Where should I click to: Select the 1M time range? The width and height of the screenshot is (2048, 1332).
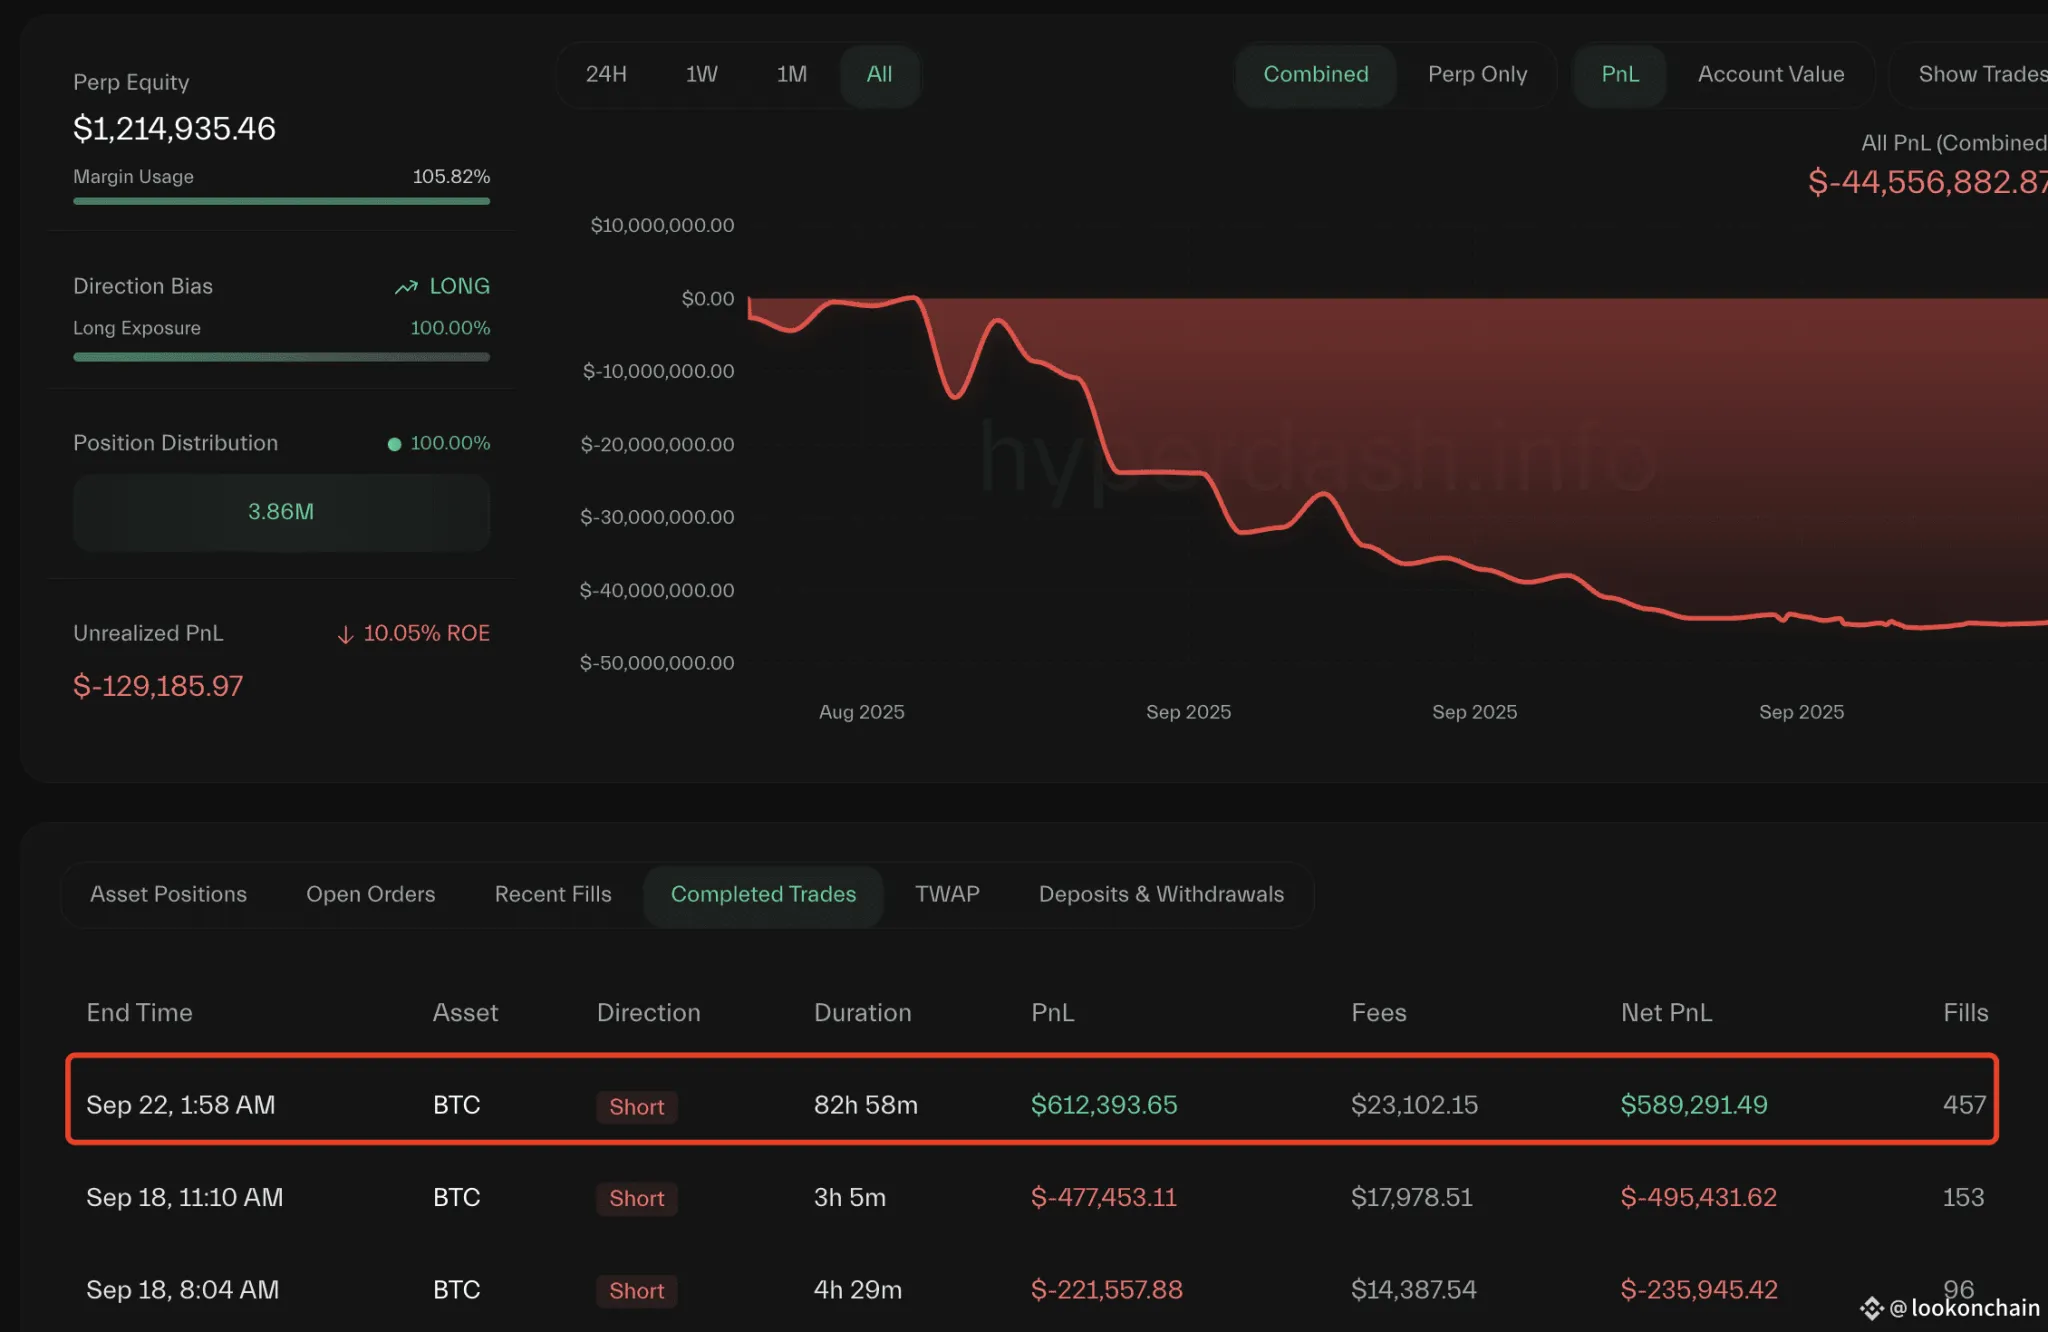[x=791, y=75]
